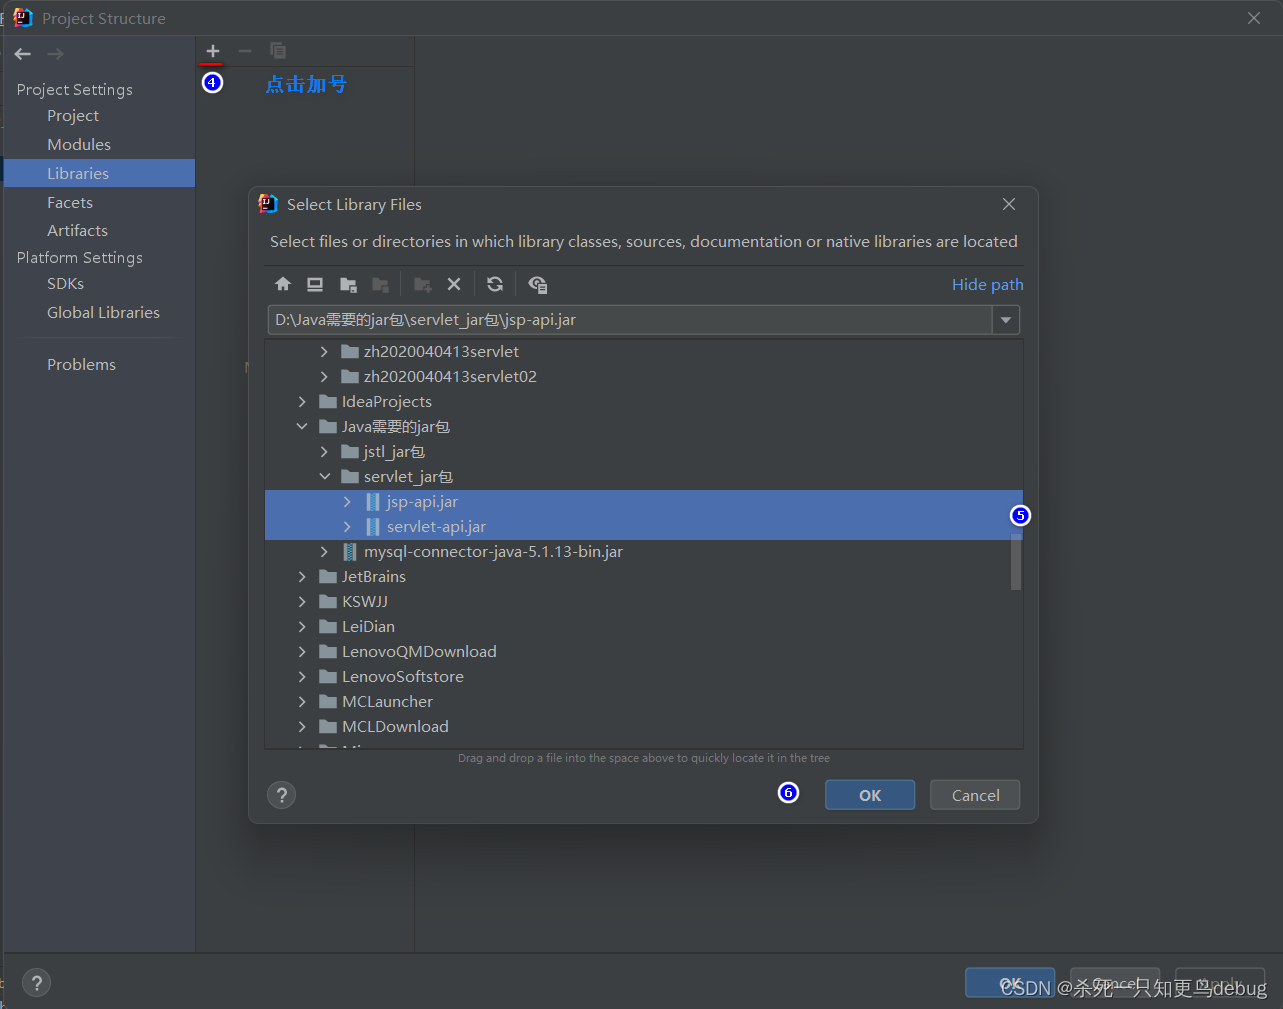The width and height of the screenshot is (1283, 1009).
Task: Click OK in Select Library Files dialog
Action: tap(870, 795)
